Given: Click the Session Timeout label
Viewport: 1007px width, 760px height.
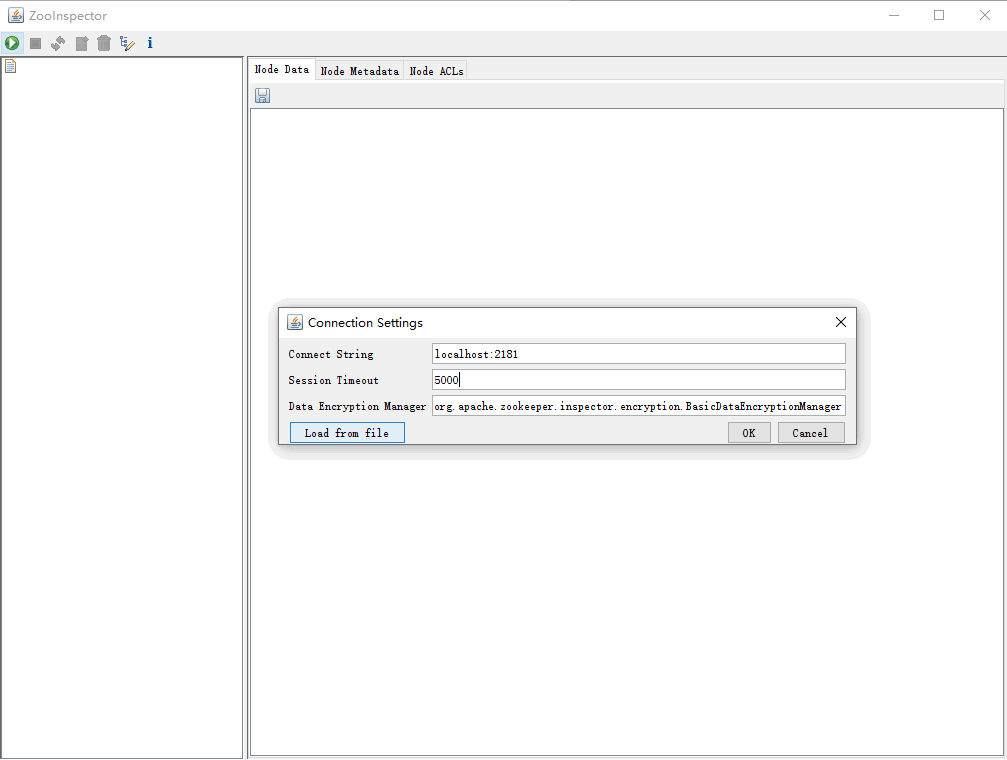Looking at the screenshot, I should [333, 380].
